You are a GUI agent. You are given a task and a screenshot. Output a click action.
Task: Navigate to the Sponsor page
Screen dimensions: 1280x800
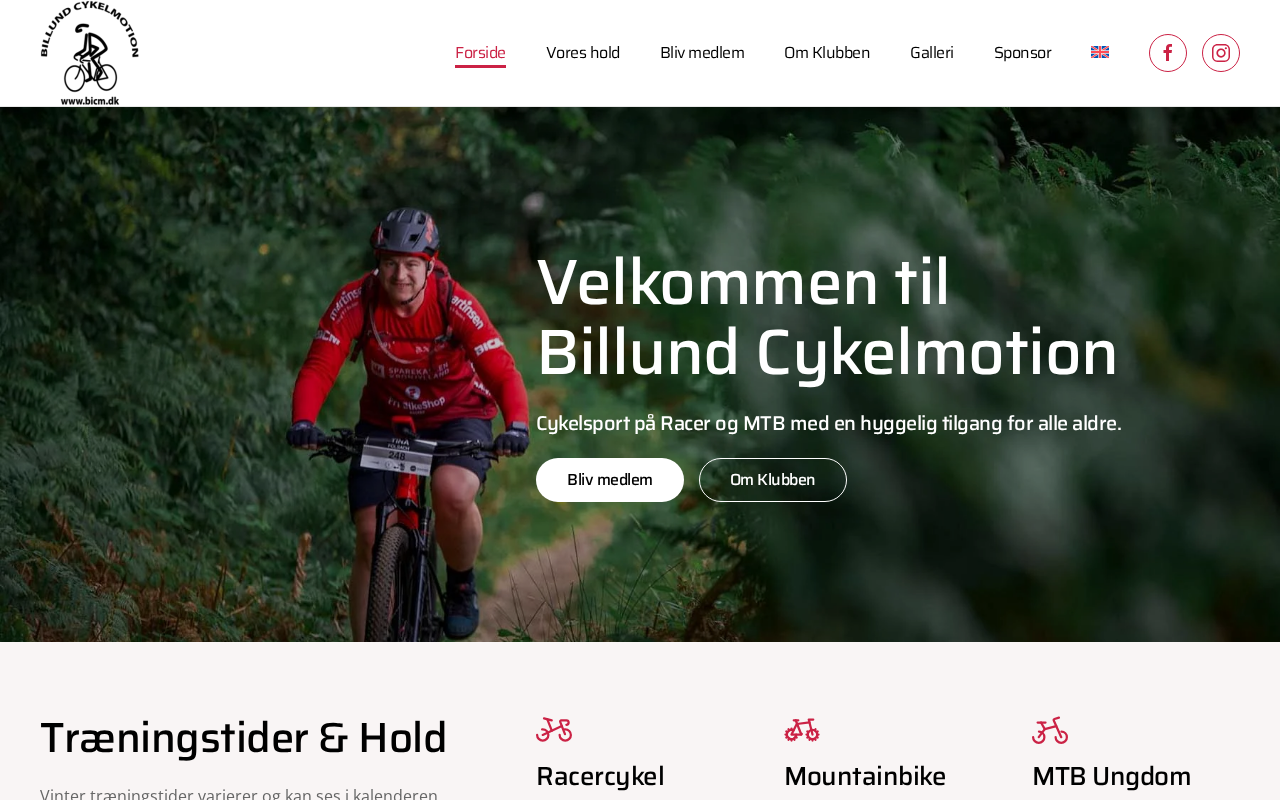tap(1022, 53)
